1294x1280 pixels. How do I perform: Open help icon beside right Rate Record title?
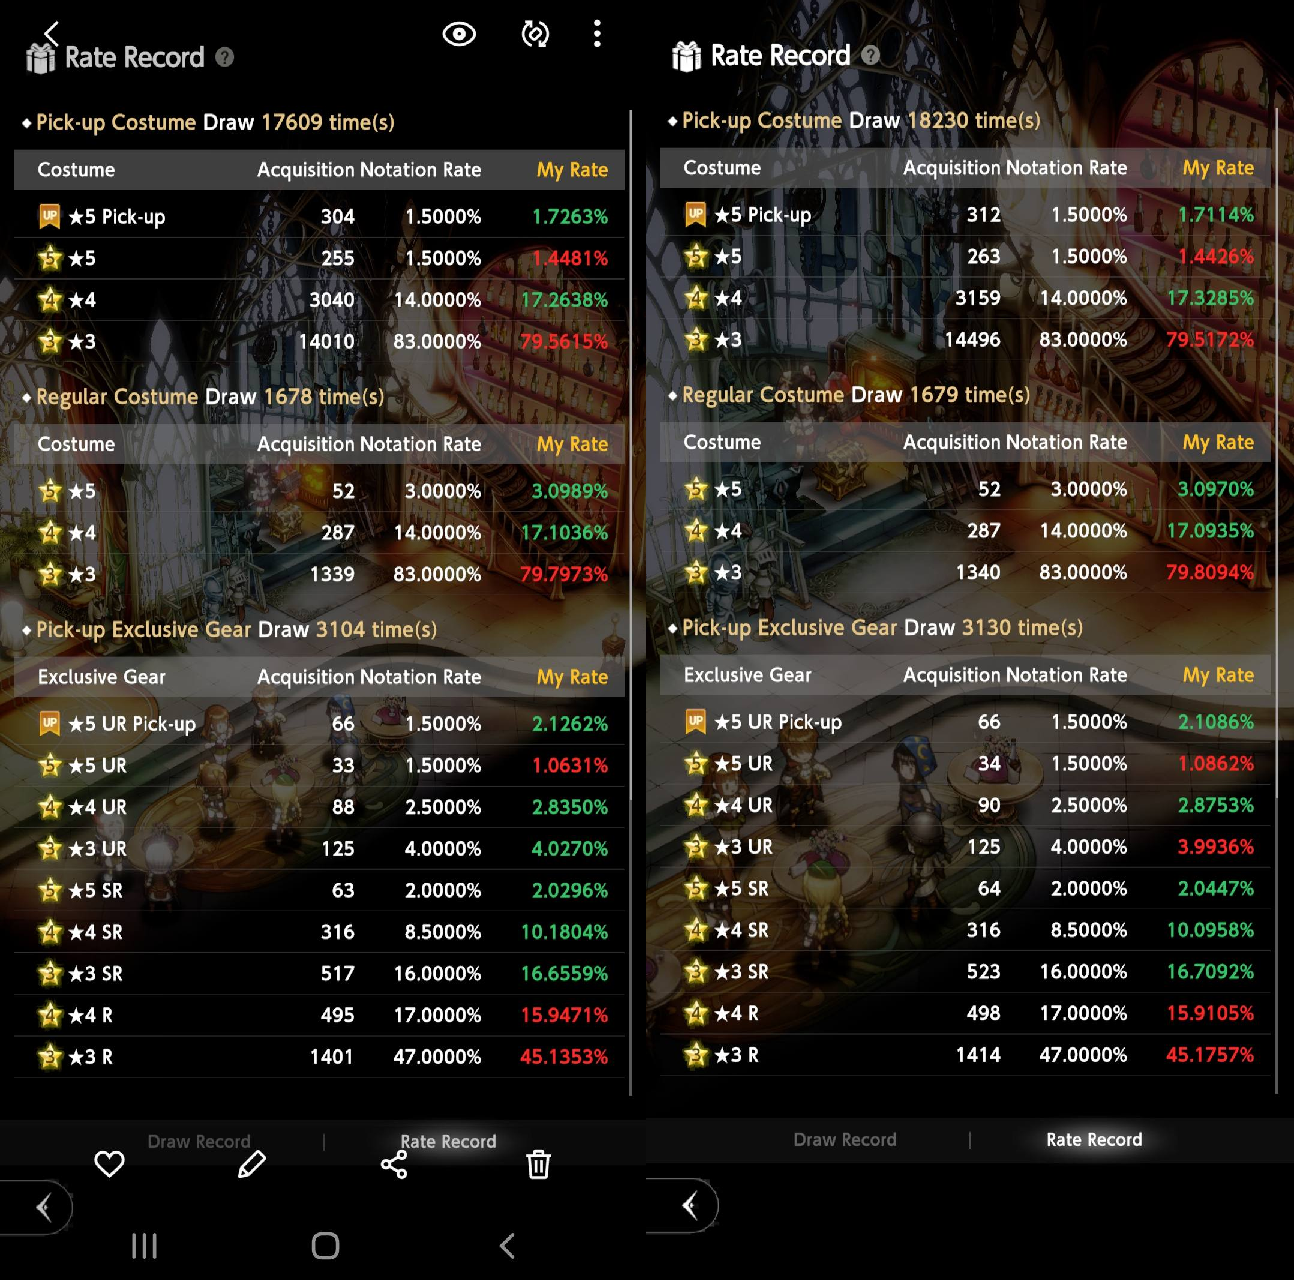[x=871, y=55]
